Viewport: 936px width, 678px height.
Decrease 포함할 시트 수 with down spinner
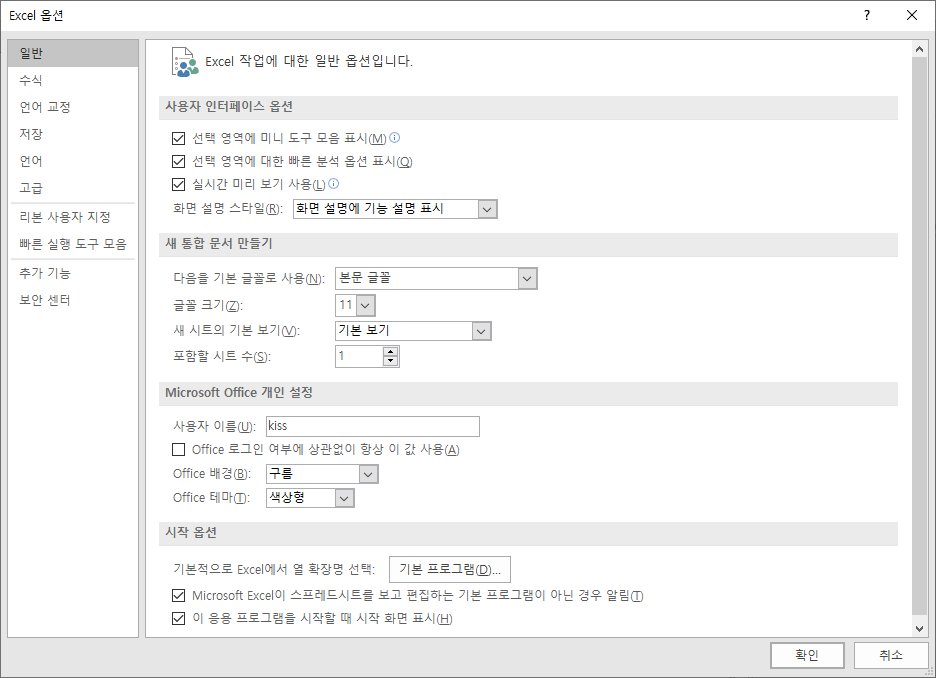click(390, 360)
